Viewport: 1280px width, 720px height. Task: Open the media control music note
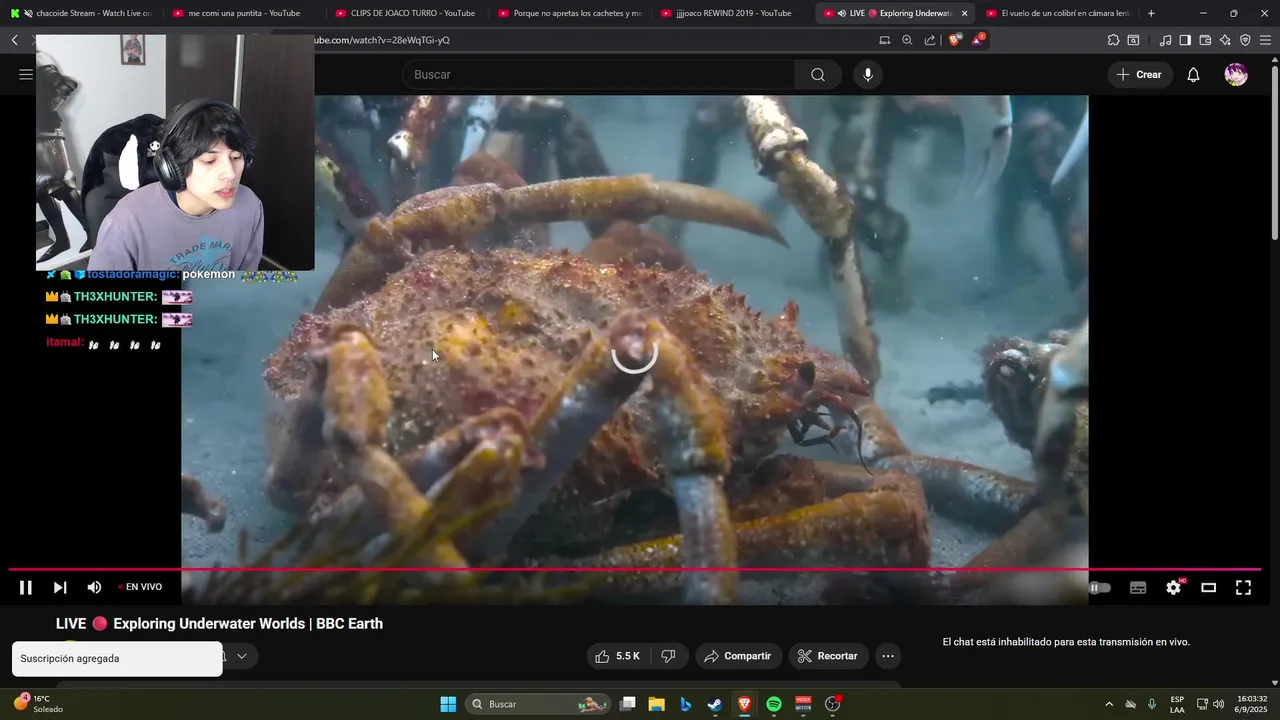click(1165, 40)
